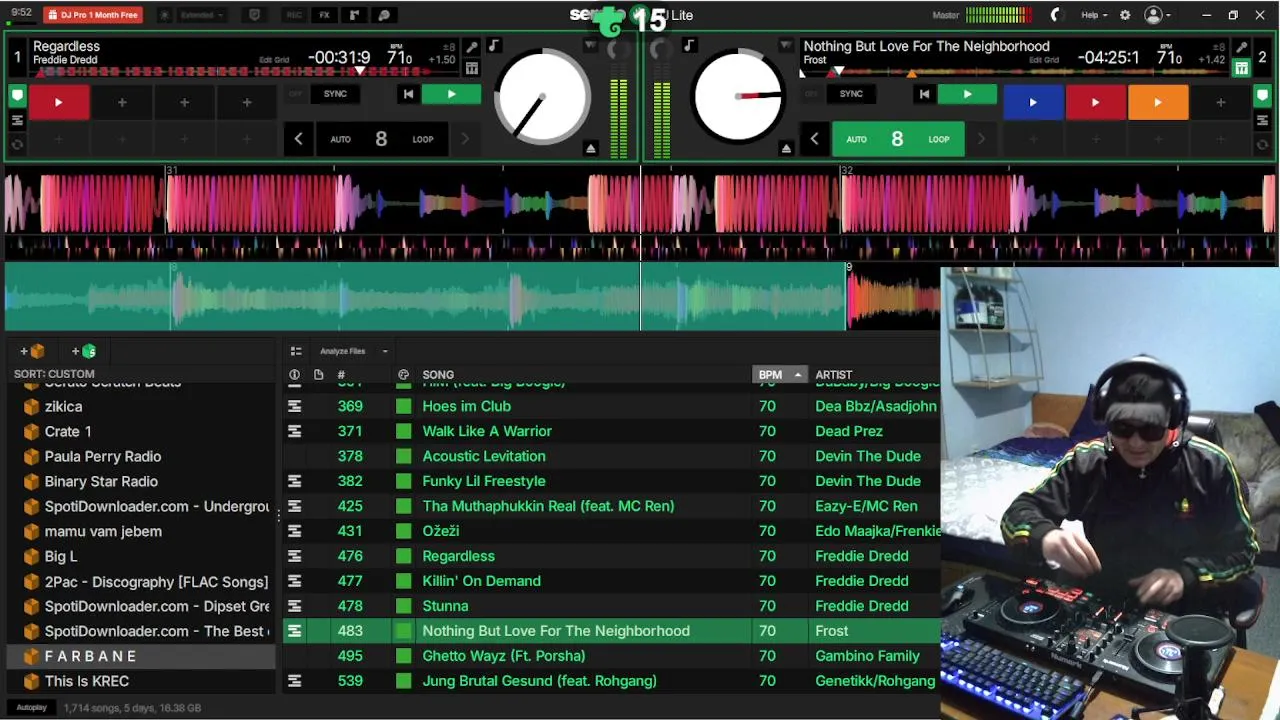Sort the library by the BPM column
This screenshot has height=720, width=1280.
point(779,374)
